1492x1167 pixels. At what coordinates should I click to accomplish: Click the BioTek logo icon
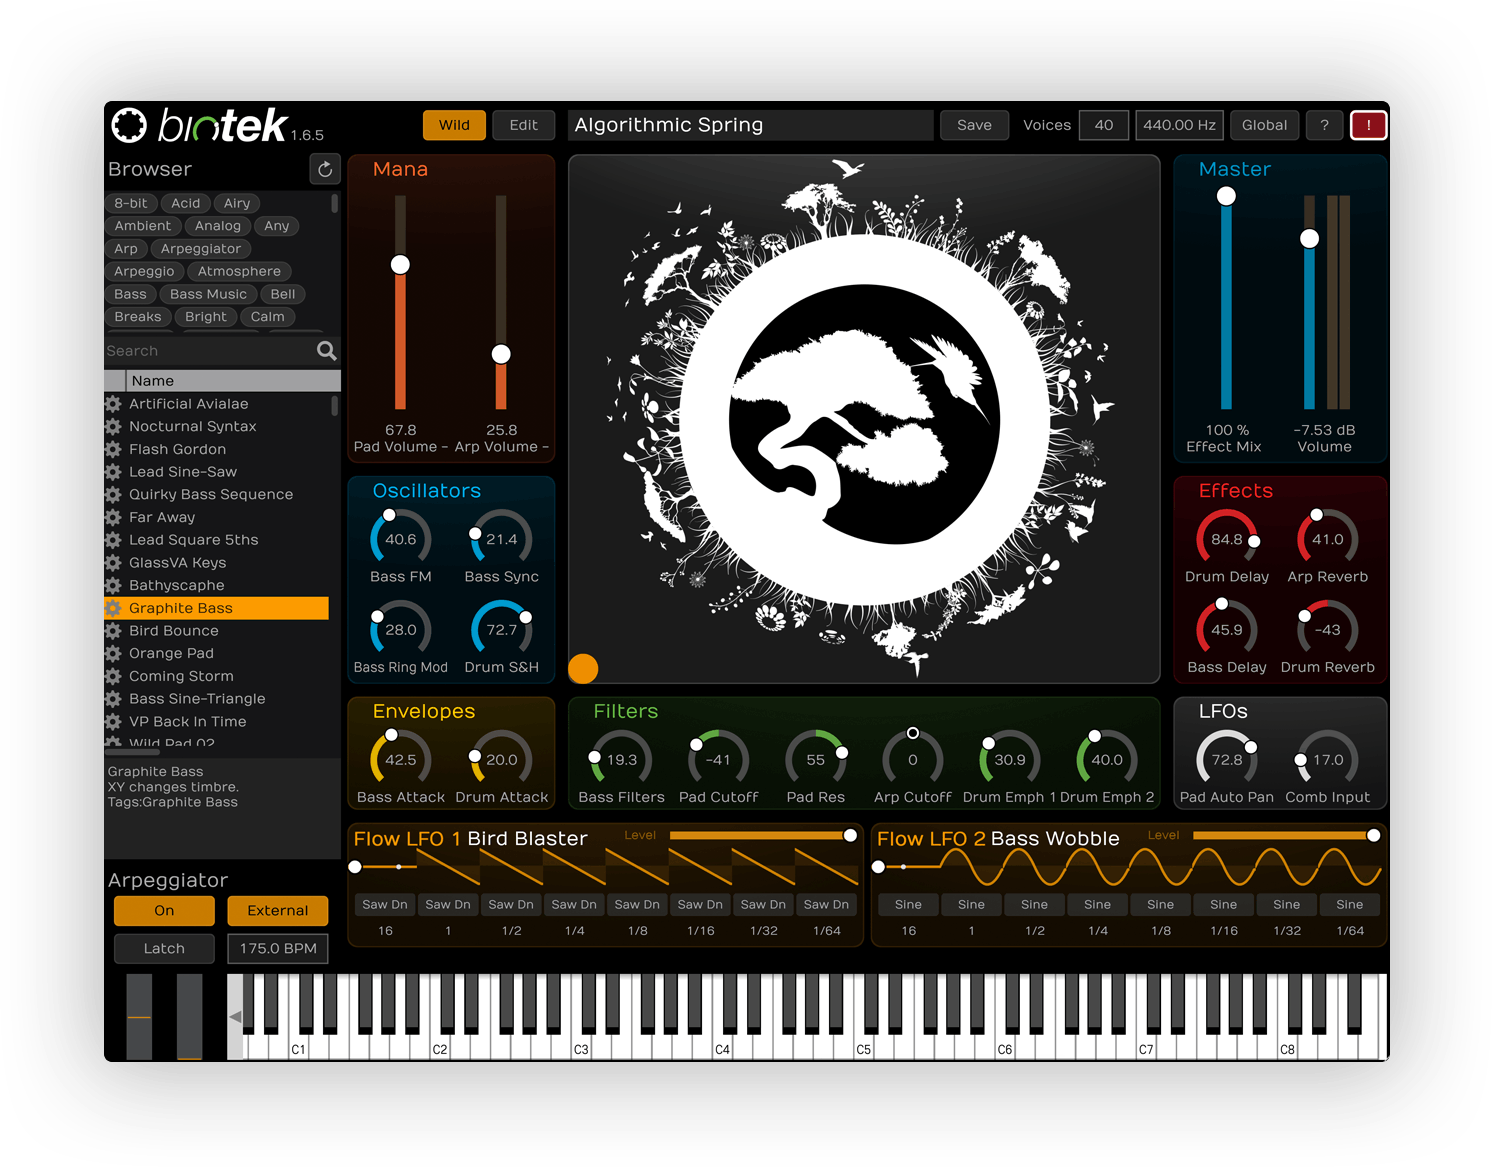coord(128,125)
